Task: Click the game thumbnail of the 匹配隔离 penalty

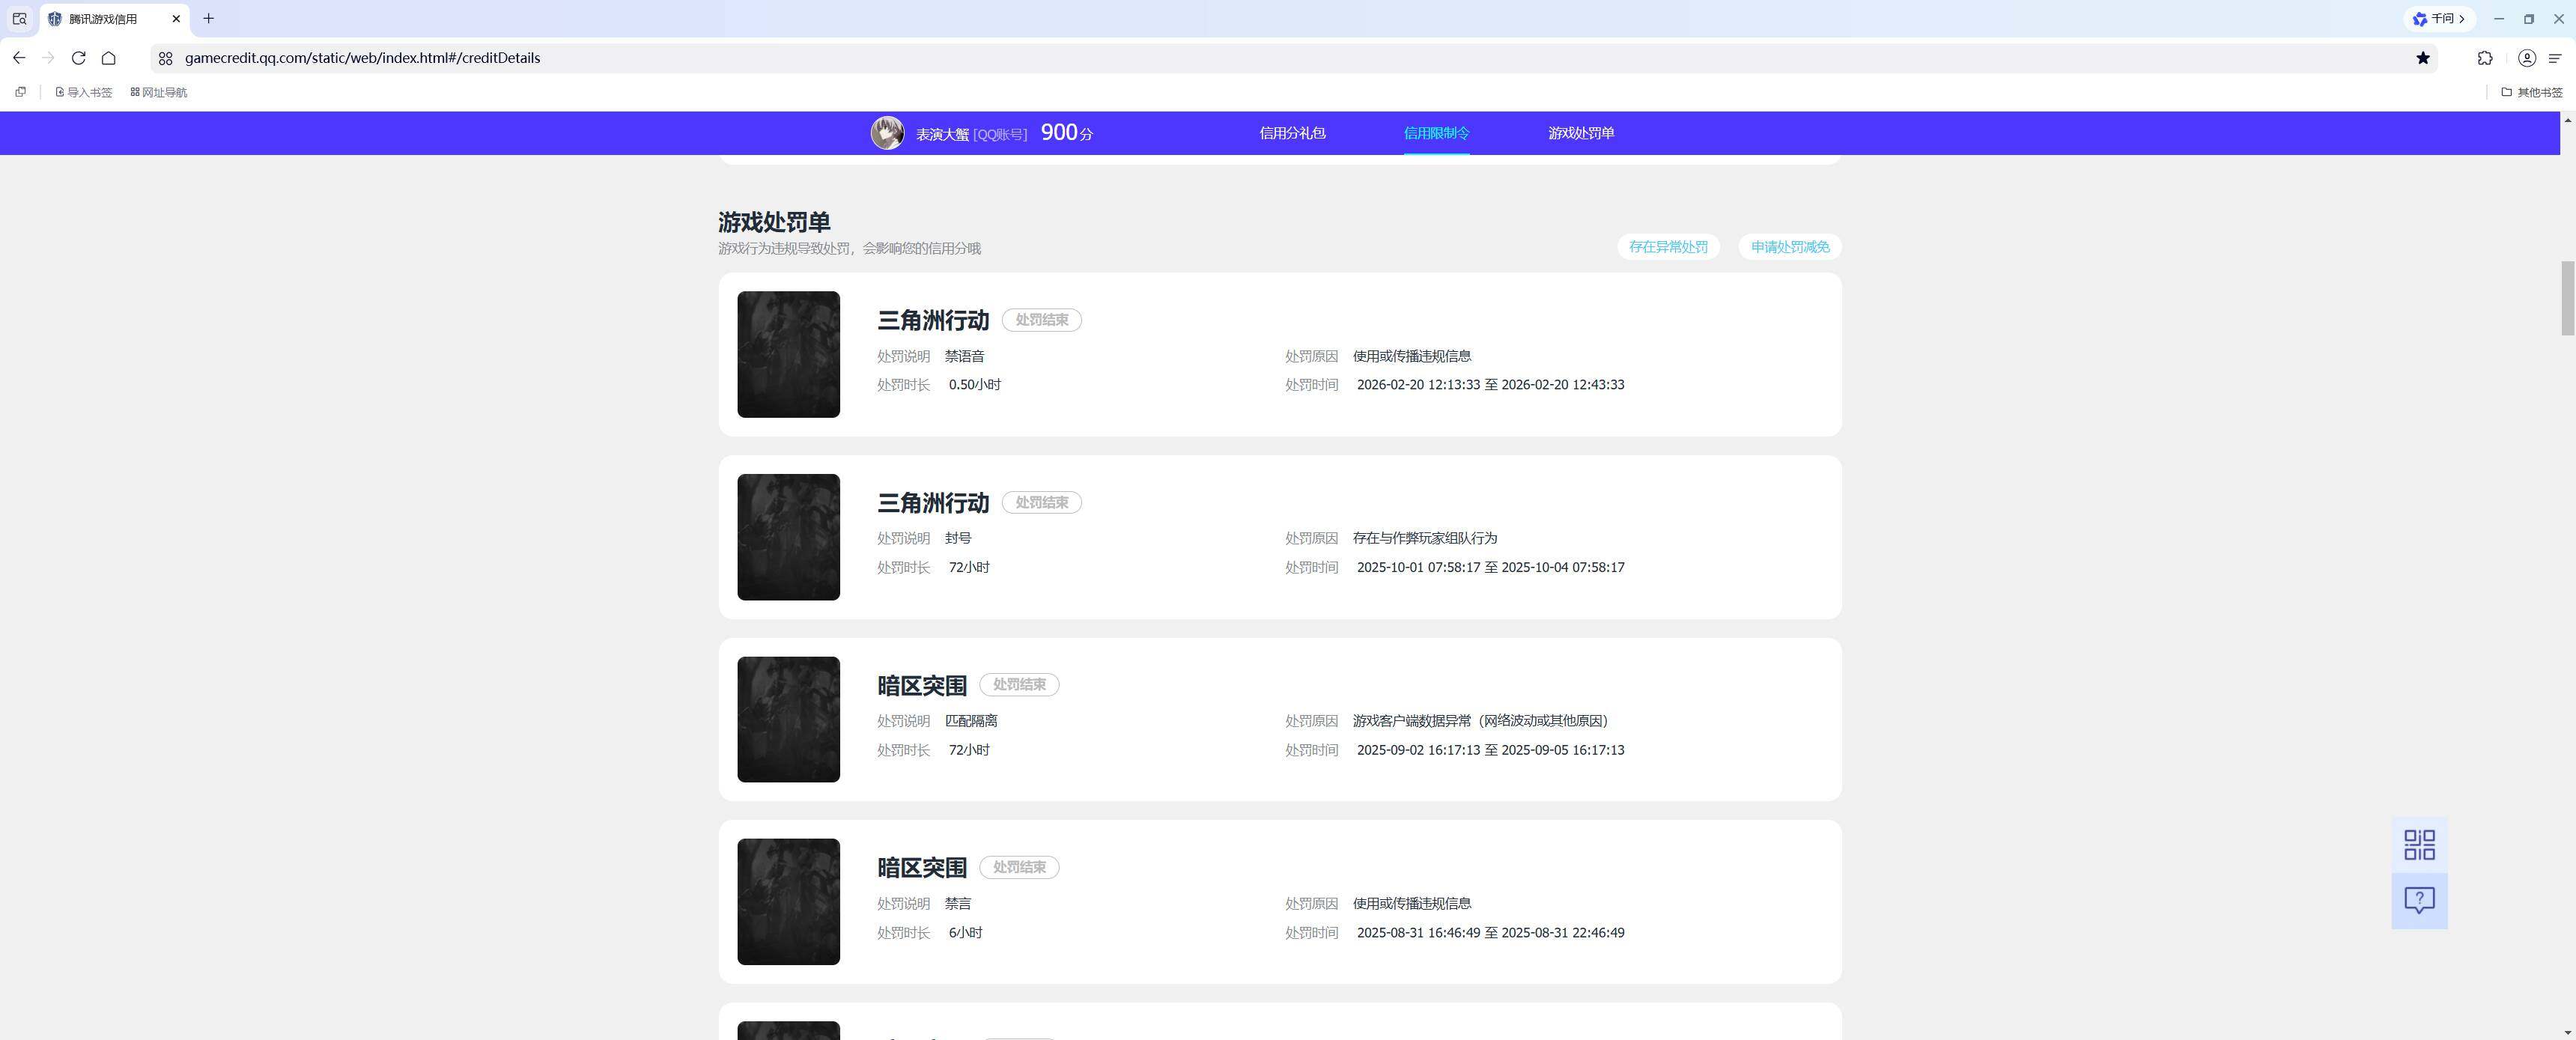Action: coord(788,719)
